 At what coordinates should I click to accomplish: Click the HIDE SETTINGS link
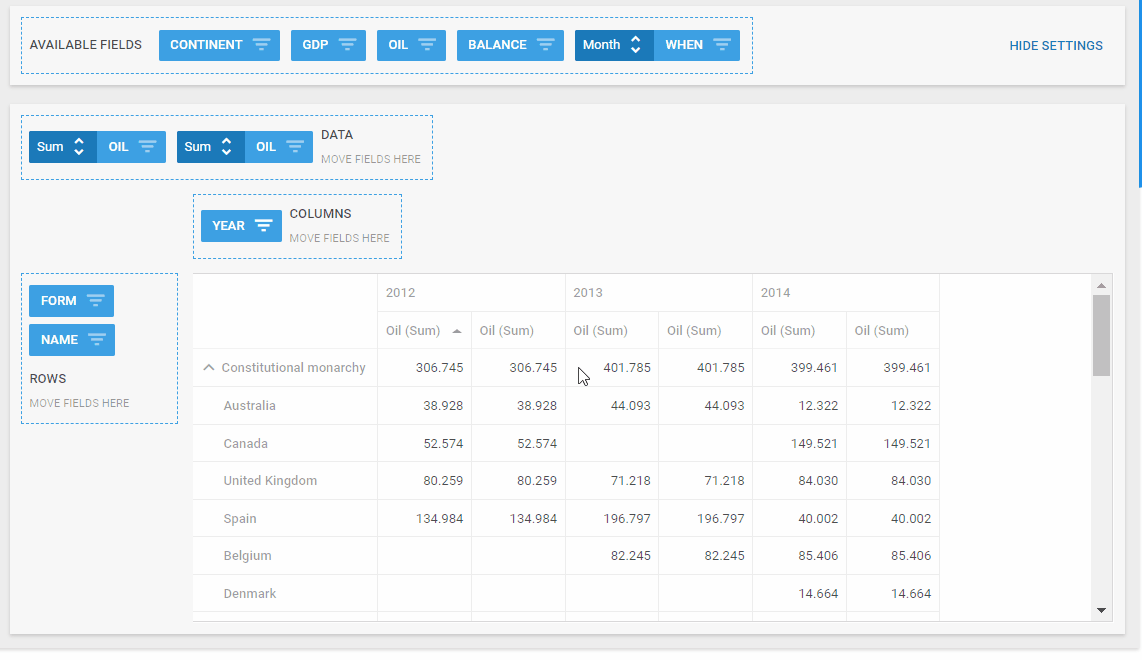(1055, 46)
